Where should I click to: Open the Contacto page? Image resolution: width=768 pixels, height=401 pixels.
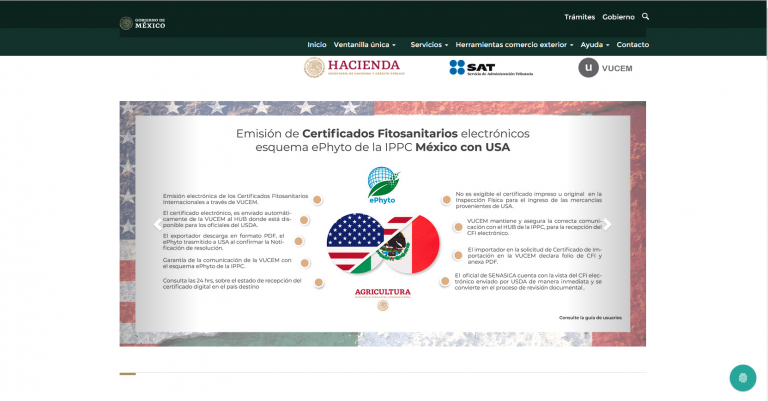point(633,45)
